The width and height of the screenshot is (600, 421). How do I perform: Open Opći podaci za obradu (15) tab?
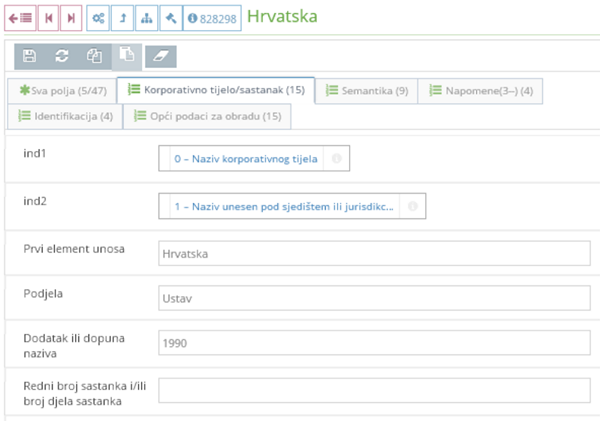click(207, 116)
